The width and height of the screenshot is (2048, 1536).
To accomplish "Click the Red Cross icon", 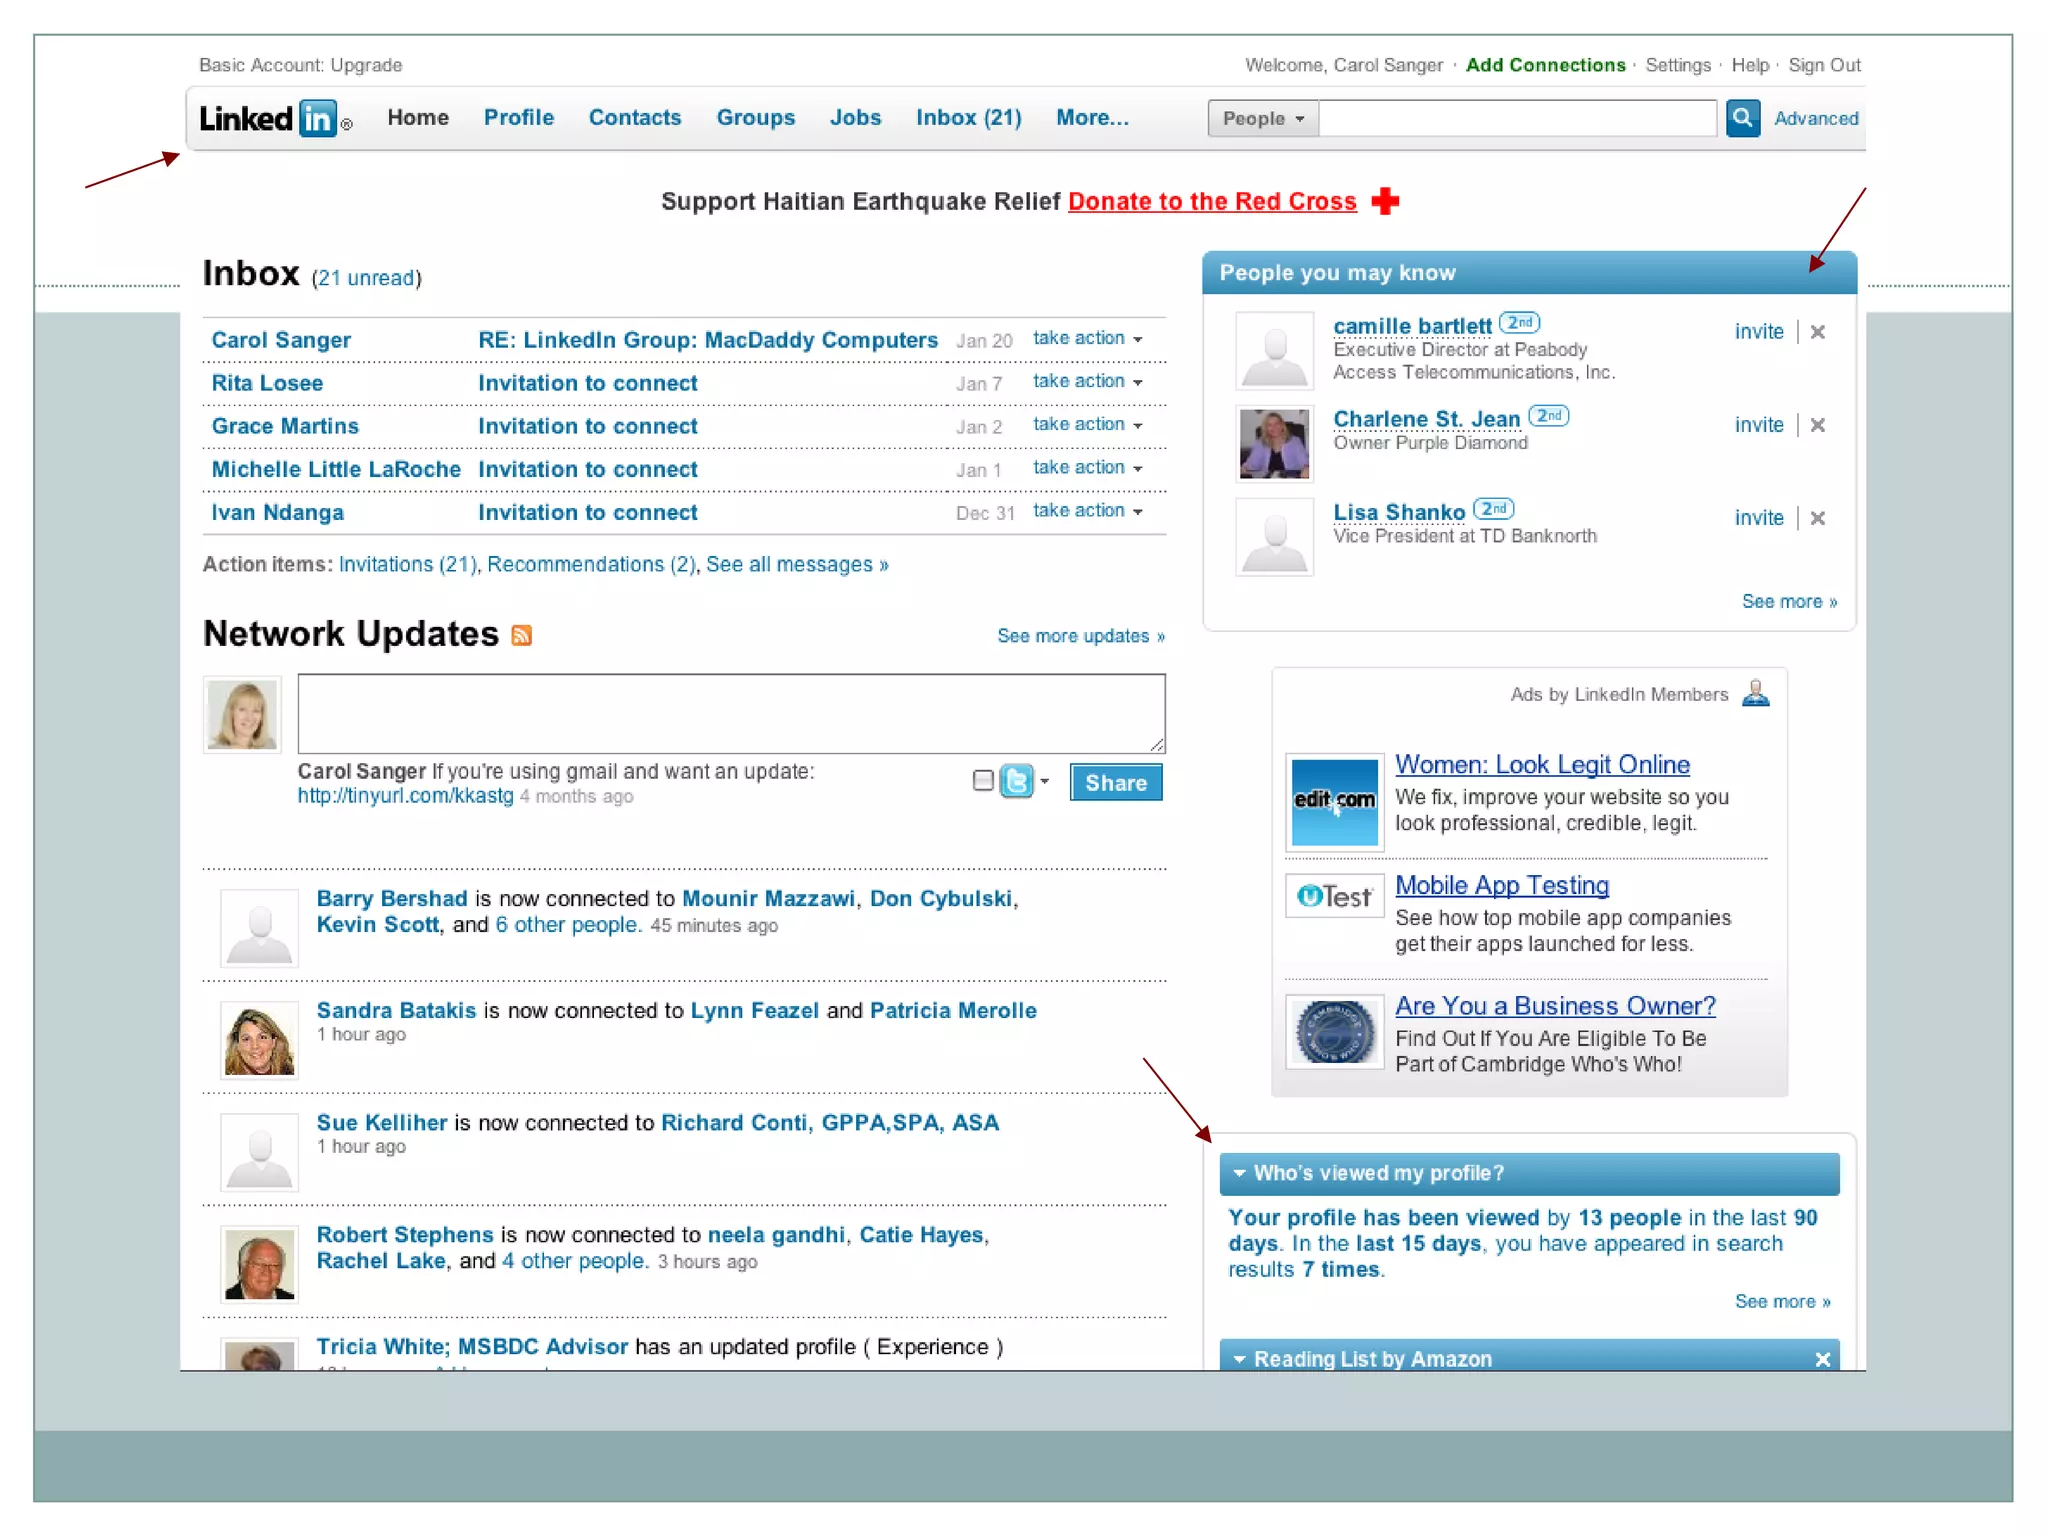I will click(1385, 201).
